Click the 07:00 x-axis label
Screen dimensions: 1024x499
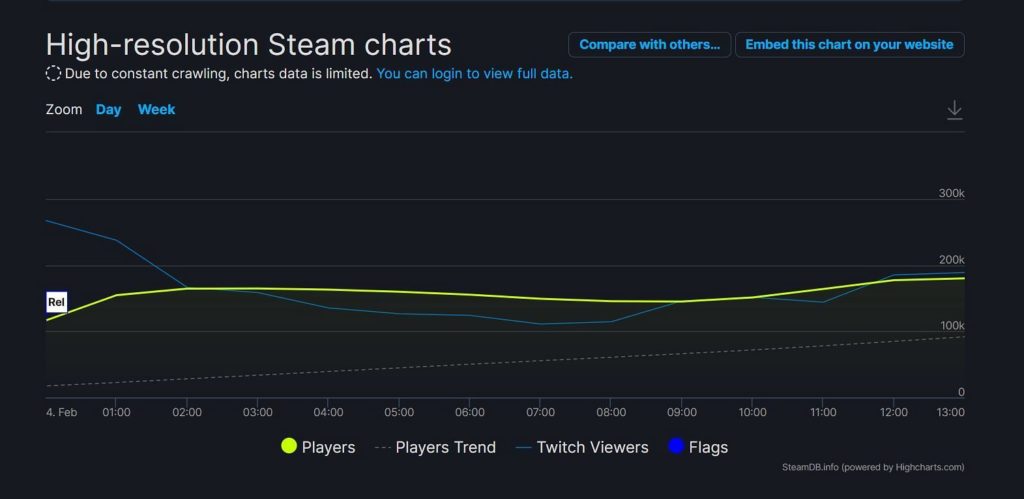[541, 413]
